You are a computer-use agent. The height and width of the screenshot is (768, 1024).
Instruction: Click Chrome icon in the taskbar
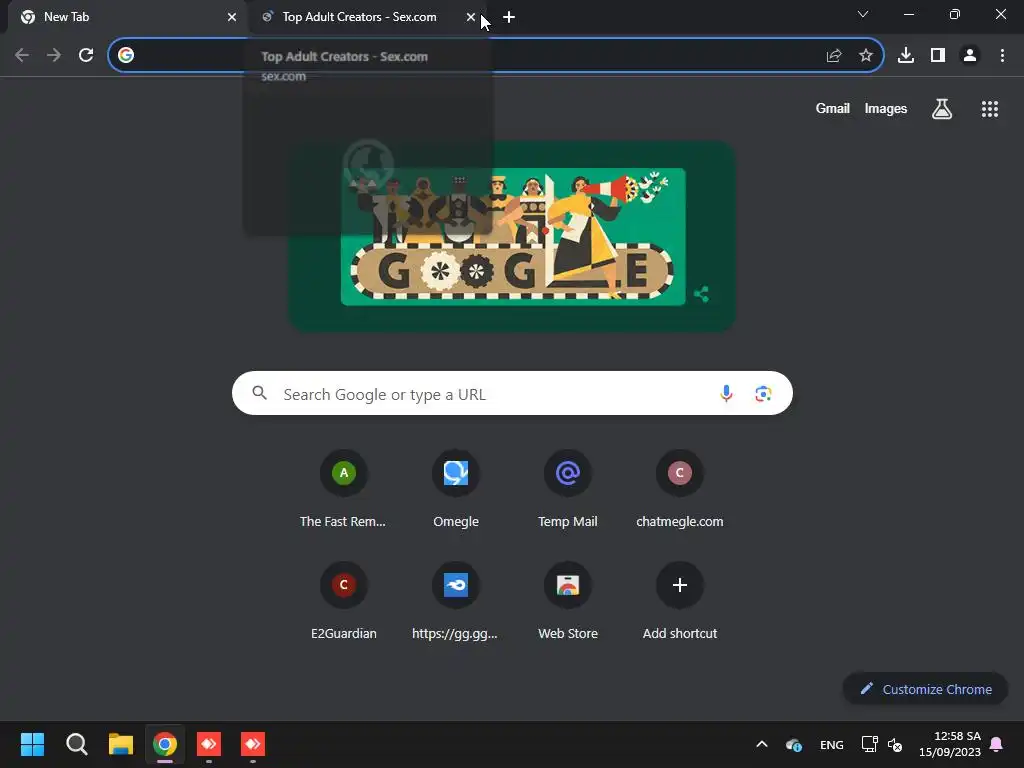(x=165, y=744)
